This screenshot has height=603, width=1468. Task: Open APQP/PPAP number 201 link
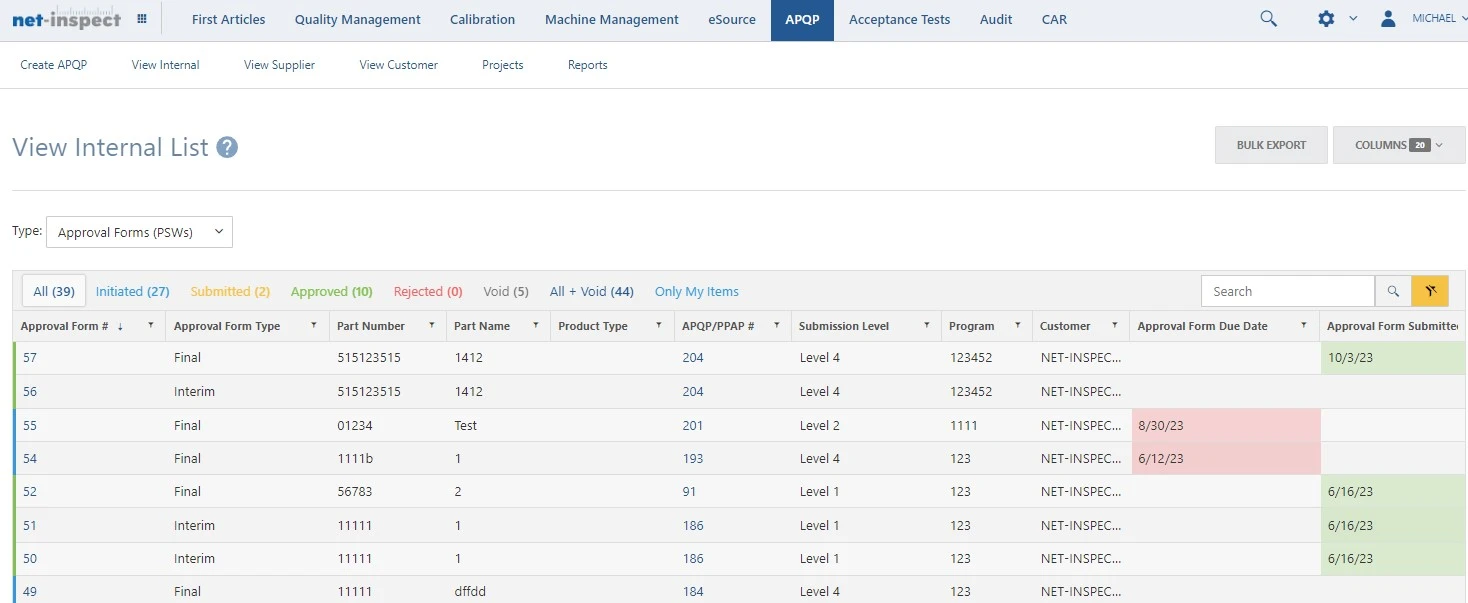(692, 425)
